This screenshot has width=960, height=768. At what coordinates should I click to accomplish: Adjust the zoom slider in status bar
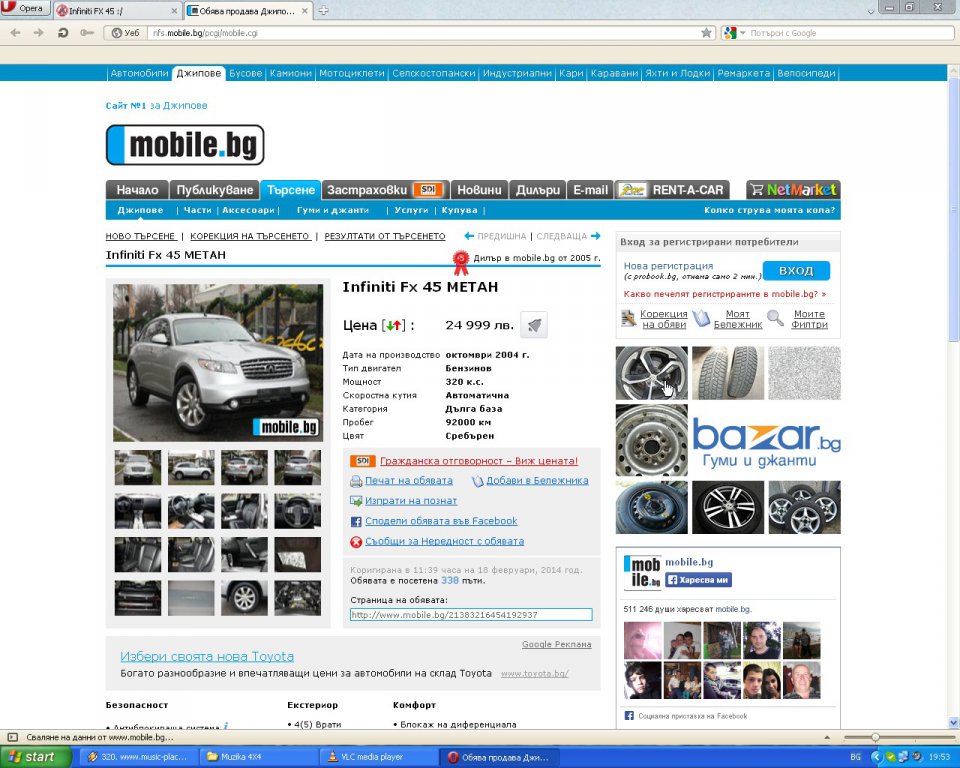pos(876,737)
